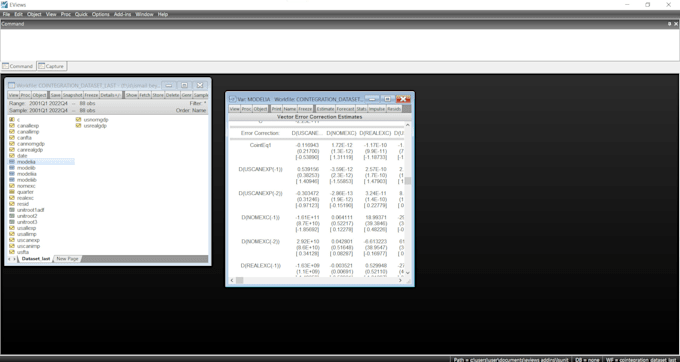The image size is (680, 362).
Task: Click the down arrow of the VAR output's vertical scrollbar
Action: 407,273
